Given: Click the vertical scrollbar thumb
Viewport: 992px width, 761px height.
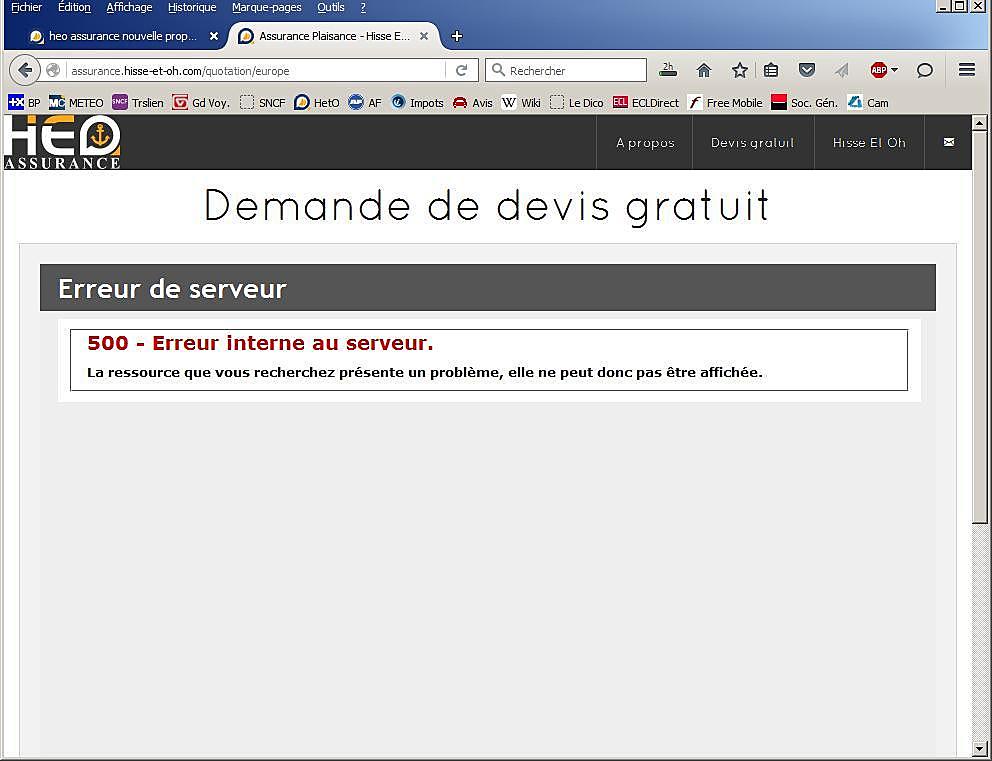Looking at the screenshot, I should pyautogui.click(x=979, y=326).
